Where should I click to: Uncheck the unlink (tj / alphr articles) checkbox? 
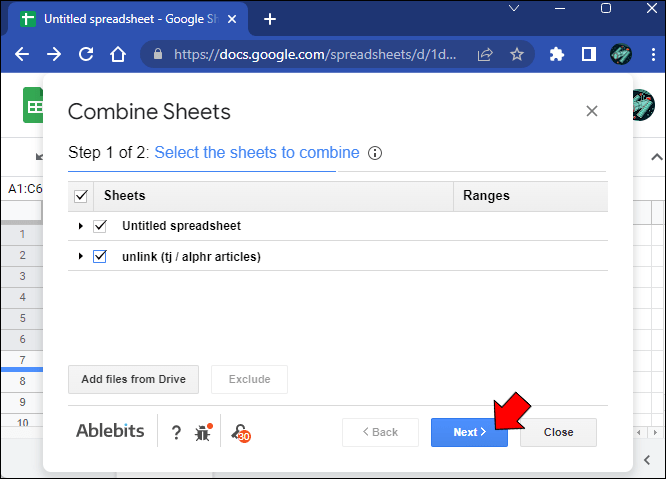pos(100,257)
